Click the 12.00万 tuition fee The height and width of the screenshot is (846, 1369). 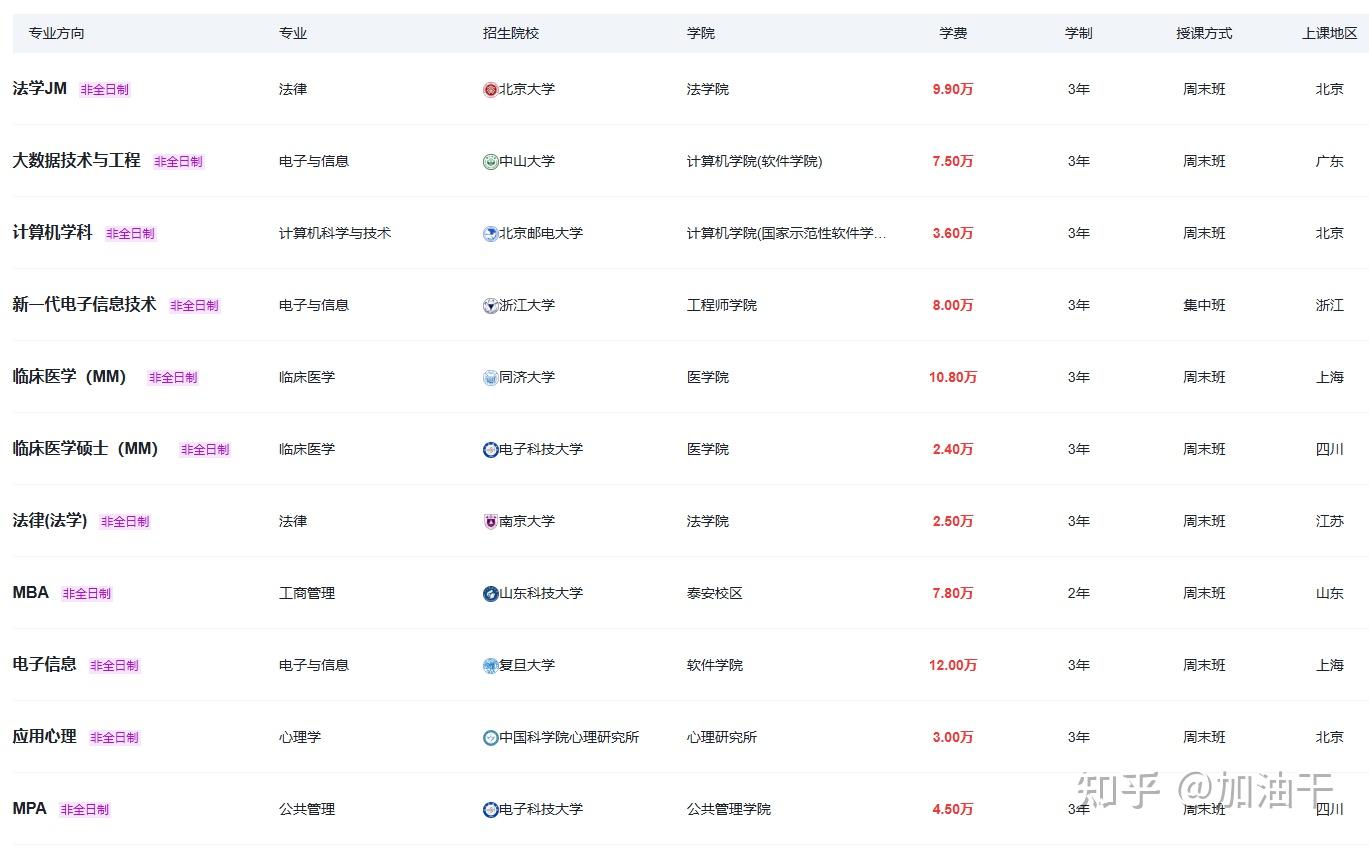coord(953,665)
